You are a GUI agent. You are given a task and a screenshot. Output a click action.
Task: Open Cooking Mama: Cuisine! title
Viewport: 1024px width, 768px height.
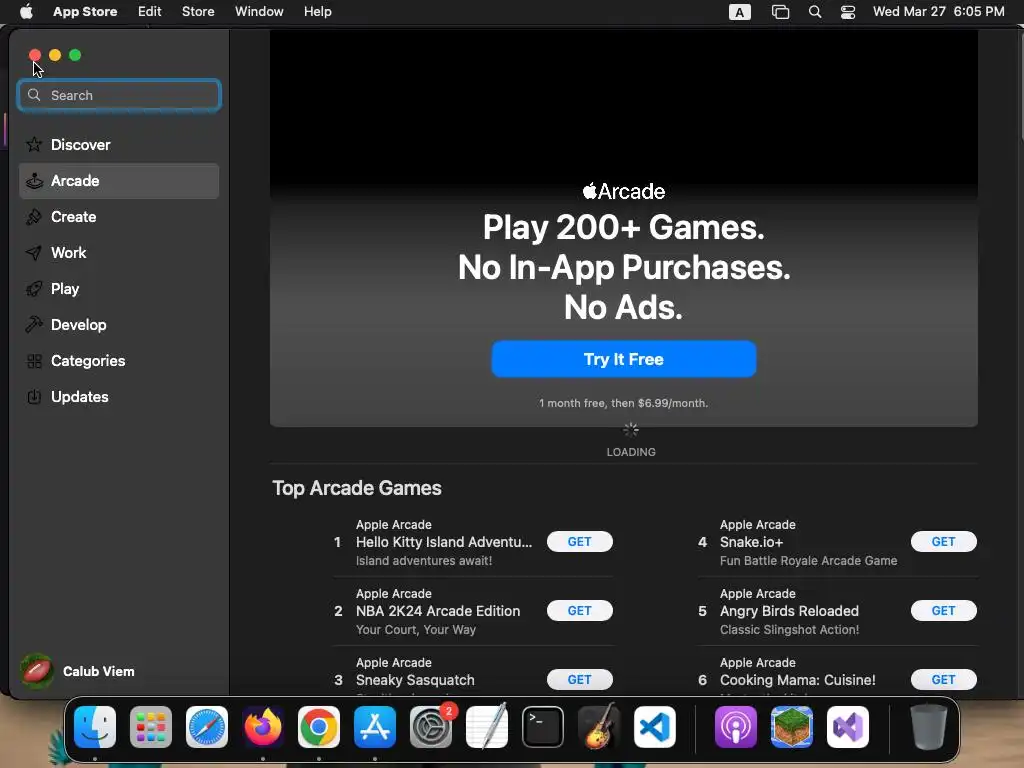point(798,680)
